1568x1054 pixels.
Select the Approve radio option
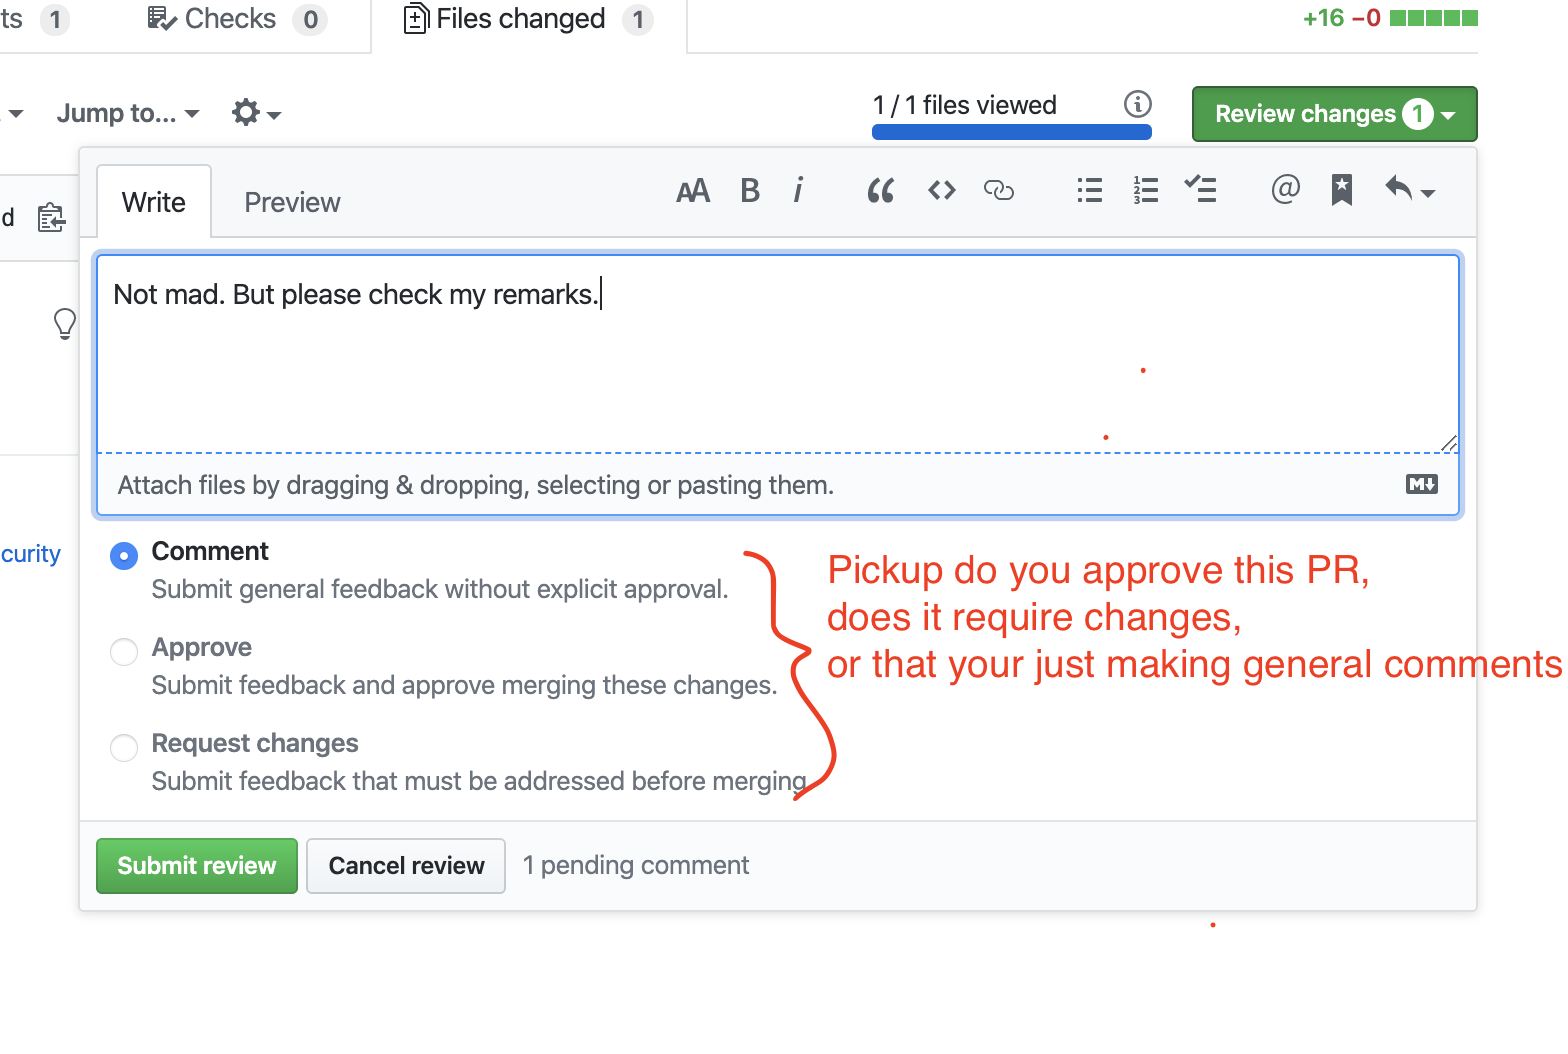(x=124, y=652)
